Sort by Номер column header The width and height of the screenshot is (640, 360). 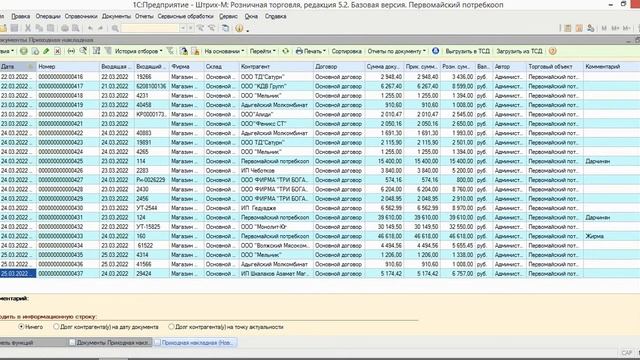pyautogui.click(x=68, y=67)
